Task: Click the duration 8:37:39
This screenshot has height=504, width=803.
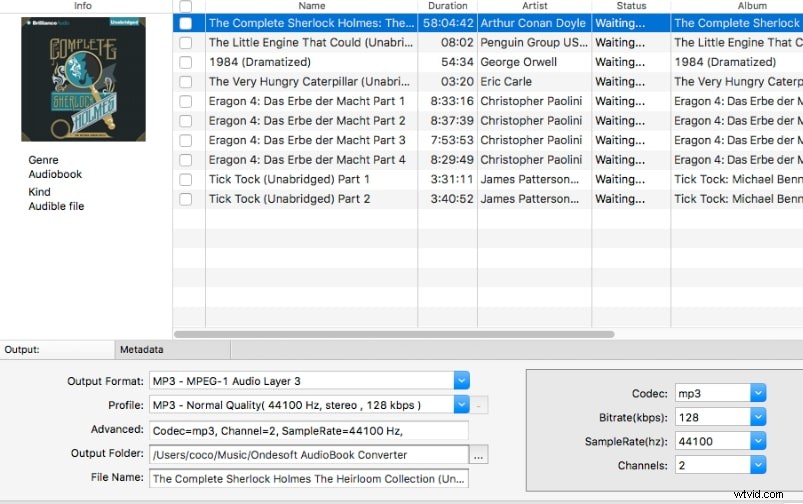Action: pos(452,121)
